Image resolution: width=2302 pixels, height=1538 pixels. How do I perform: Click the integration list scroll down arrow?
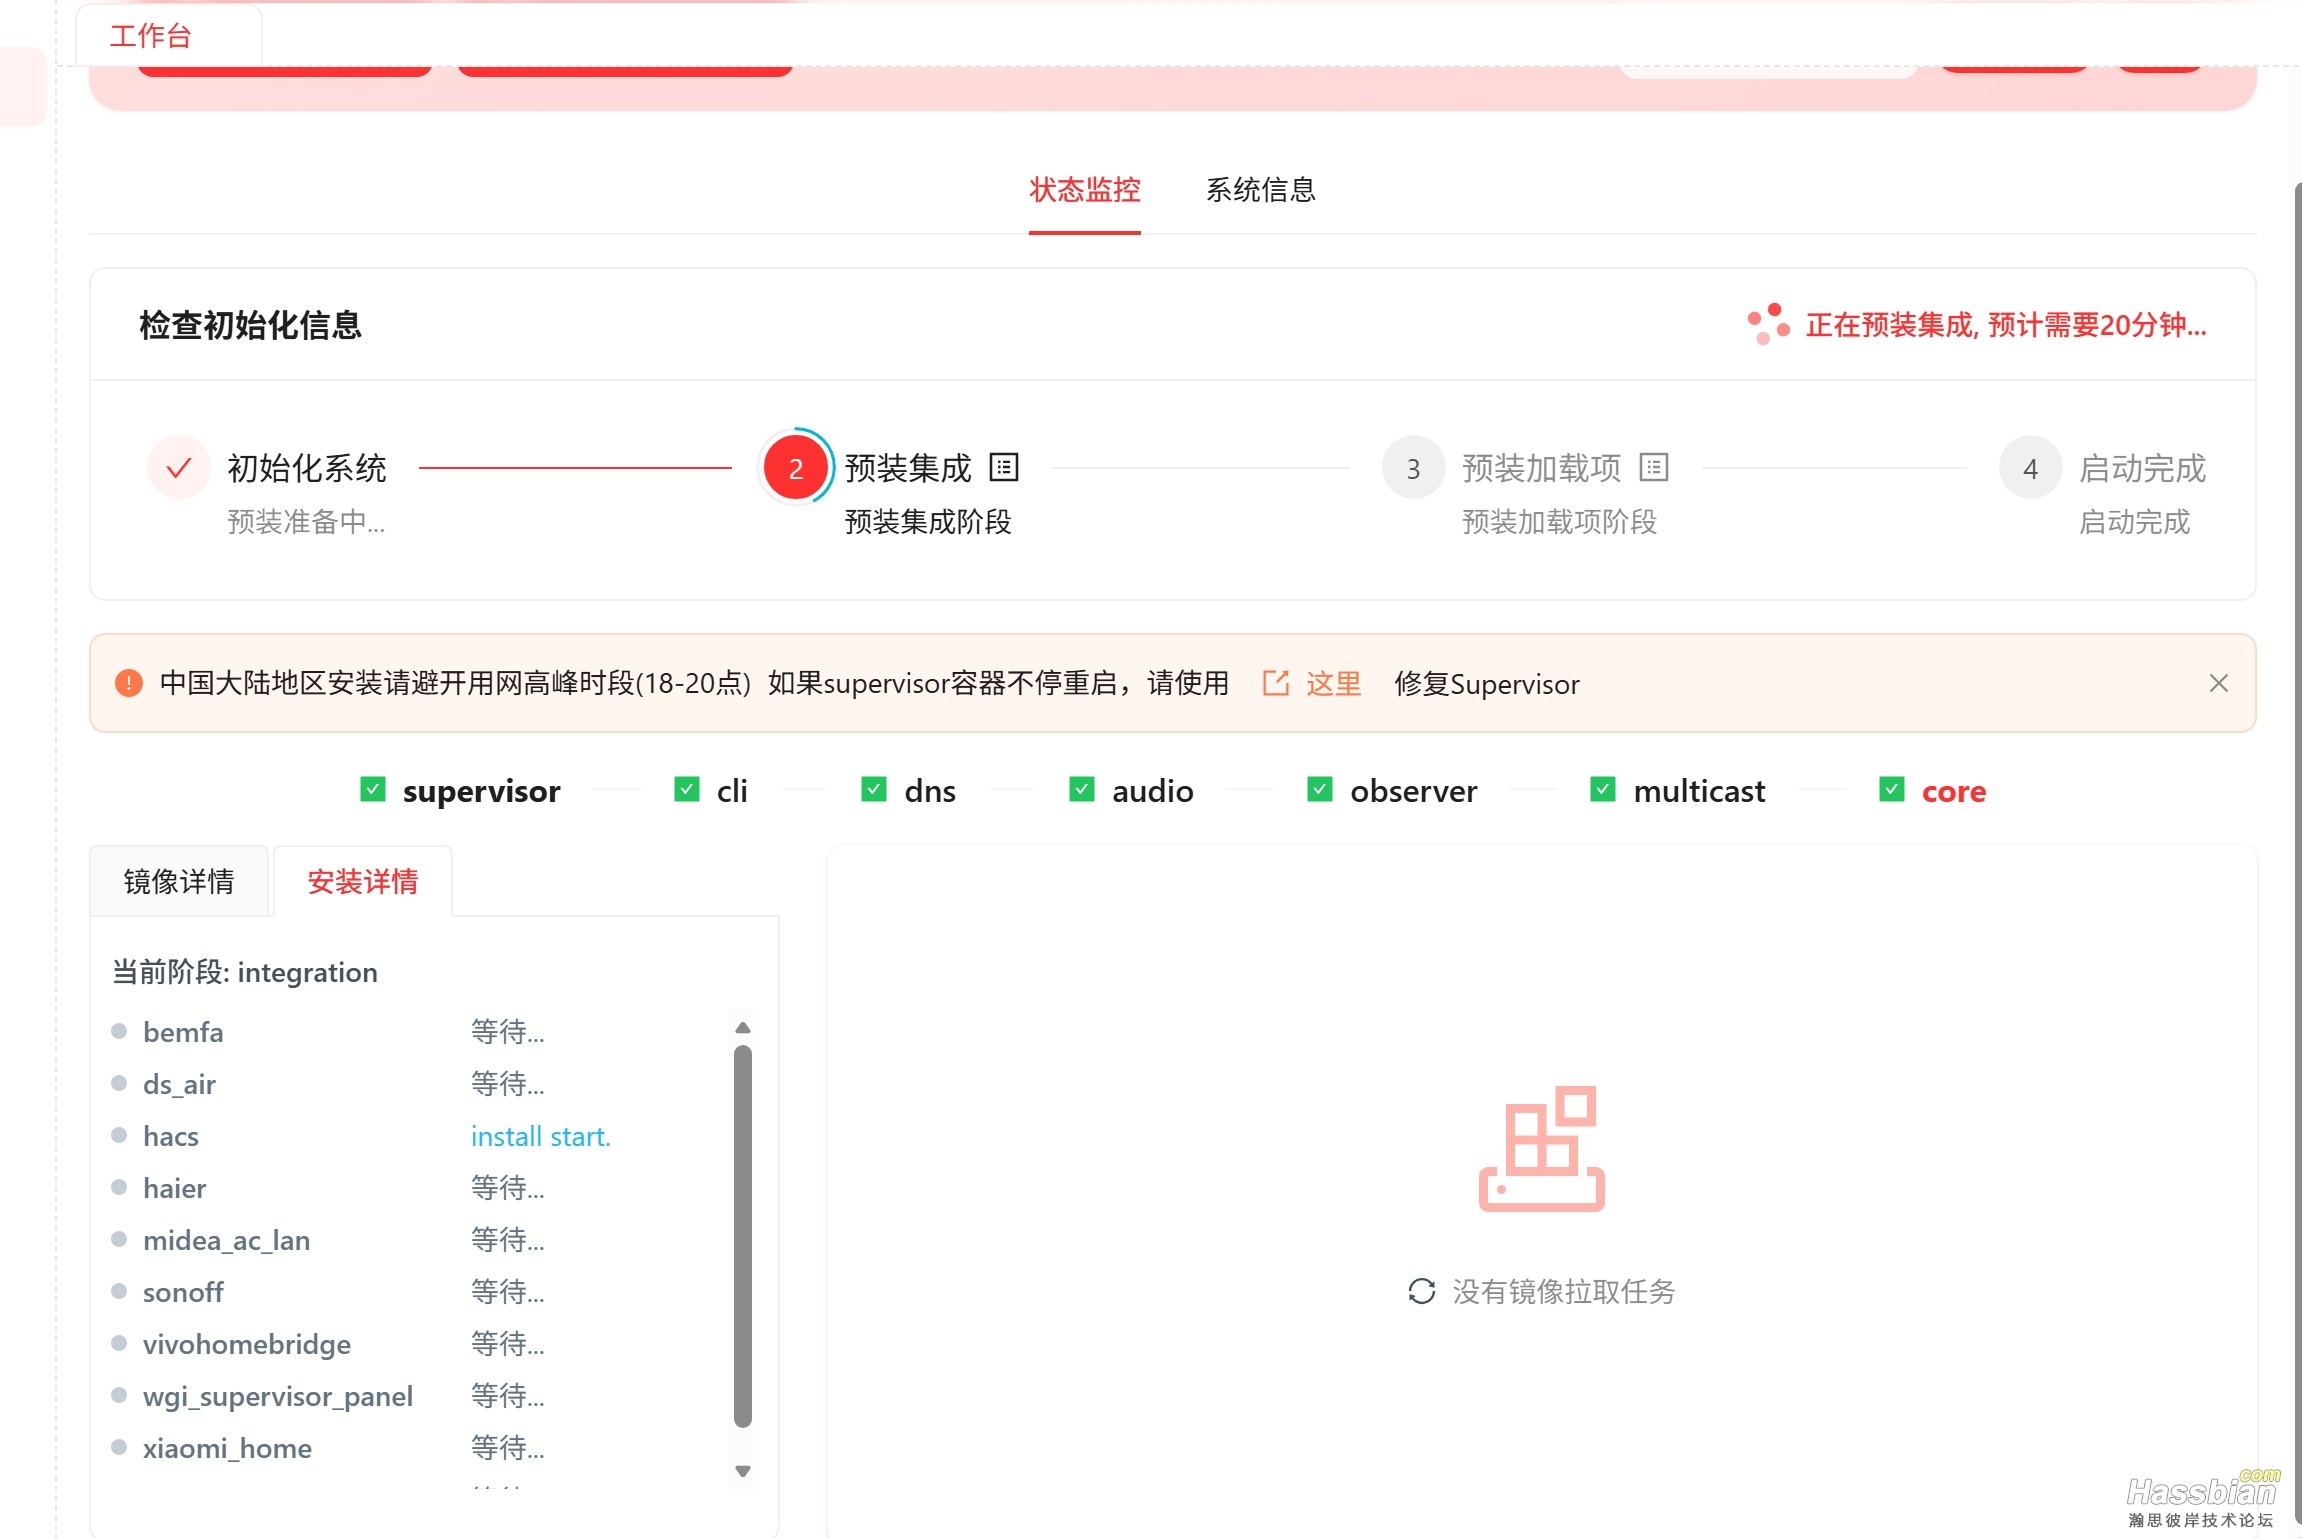click(743, 1471)
